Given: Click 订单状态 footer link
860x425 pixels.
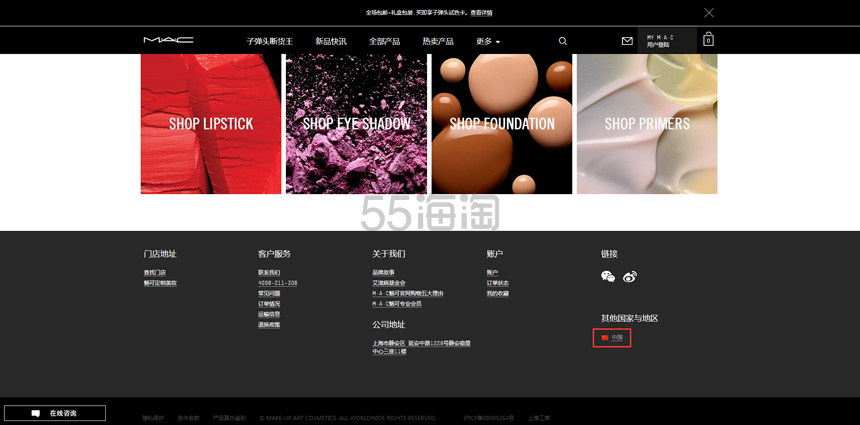Looking at the screenshot, I should point(497,283).
